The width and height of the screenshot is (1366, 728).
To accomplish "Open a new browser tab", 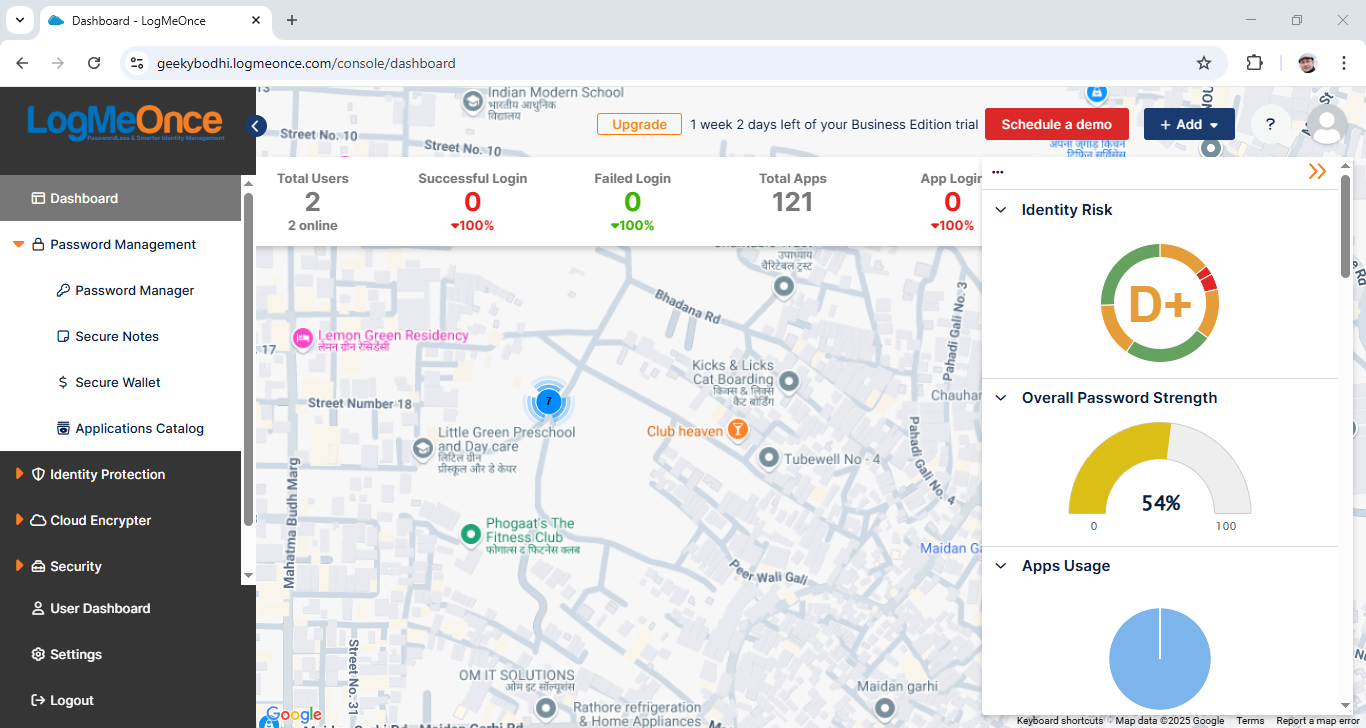I will 292,20.
